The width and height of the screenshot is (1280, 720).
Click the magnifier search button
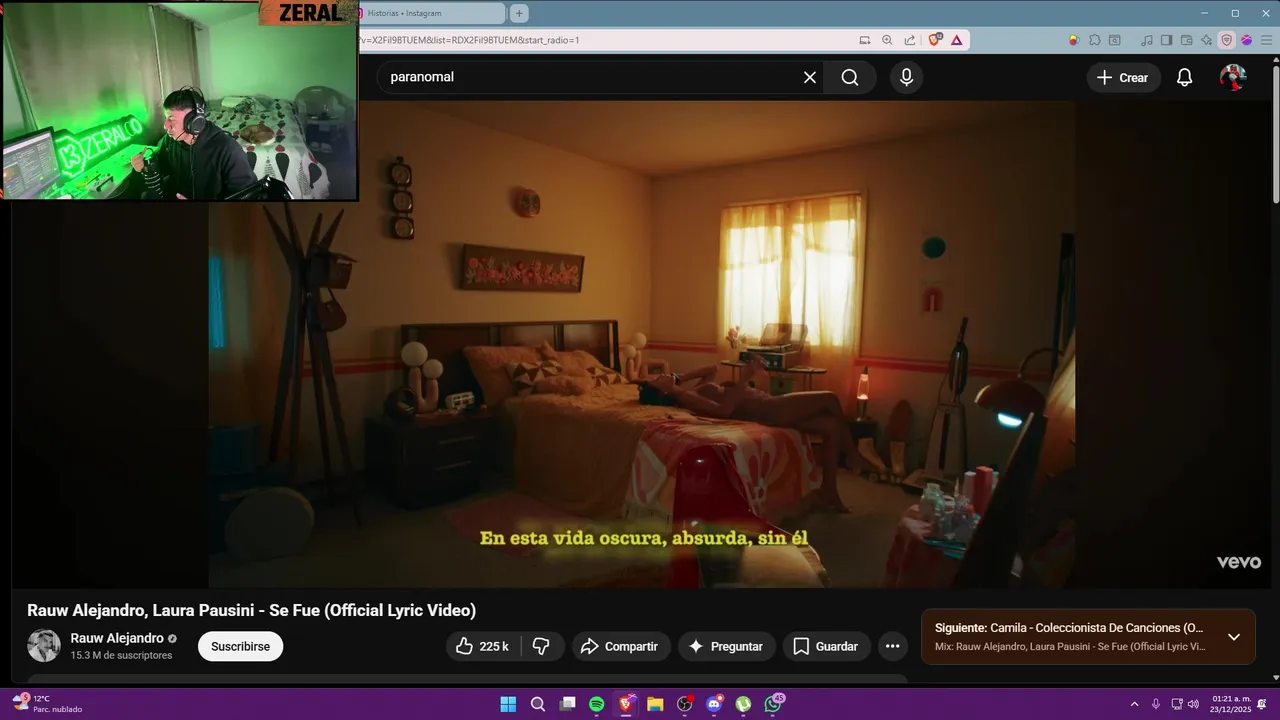850,77
